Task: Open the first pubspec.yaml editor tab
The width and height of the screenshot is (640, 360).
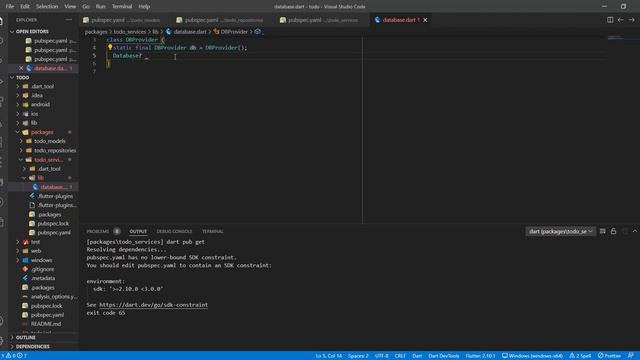Action: tap(122, 20)
